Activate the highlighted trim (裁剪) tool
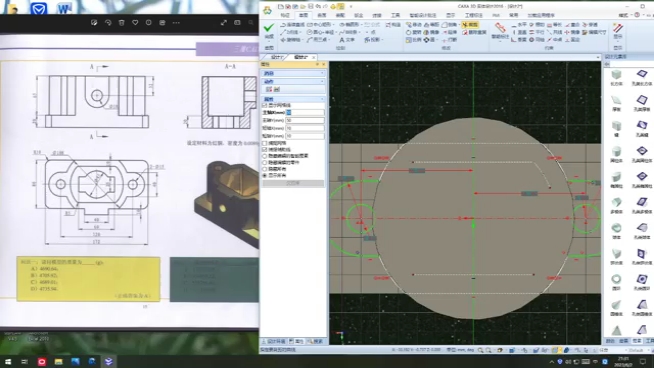Screen dimensions: 654x368 (470, 25)
